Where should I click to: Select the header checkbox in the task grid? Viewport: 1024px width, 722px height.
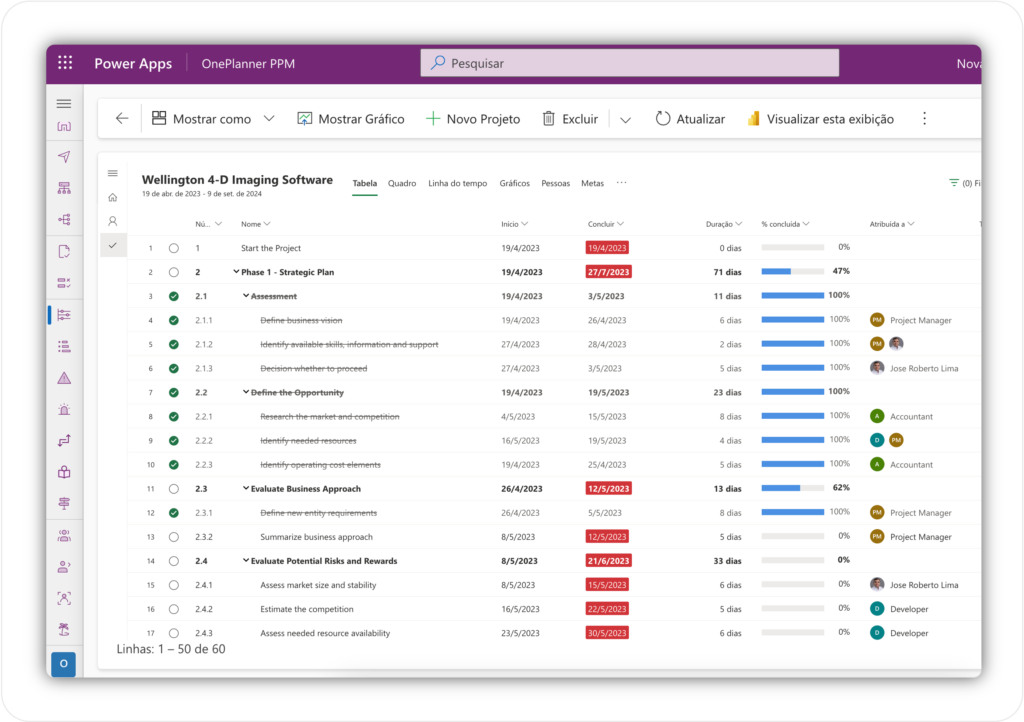pos(113,243)
